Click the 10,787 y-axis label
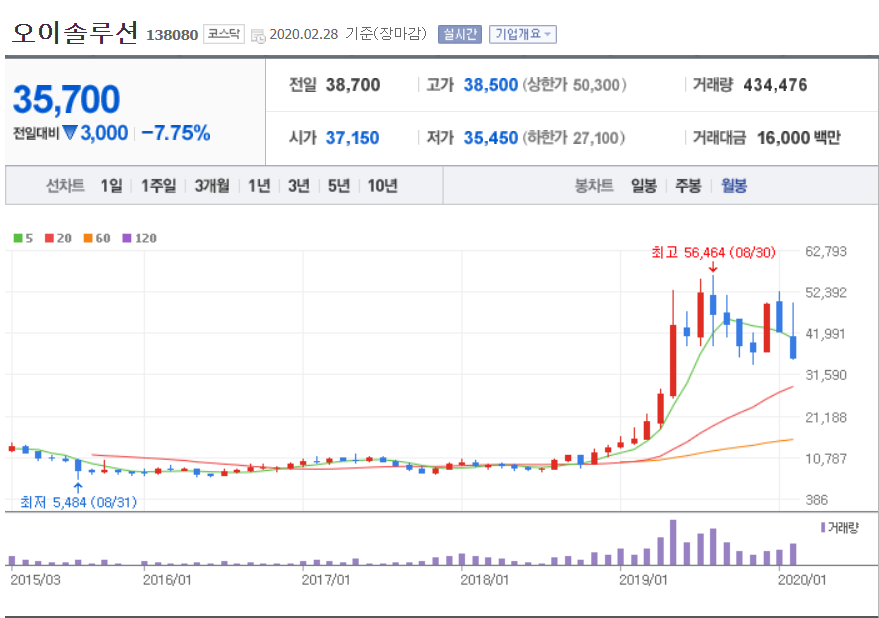The image size is (879, 618). pyautogui.click(x=826, y=459)
